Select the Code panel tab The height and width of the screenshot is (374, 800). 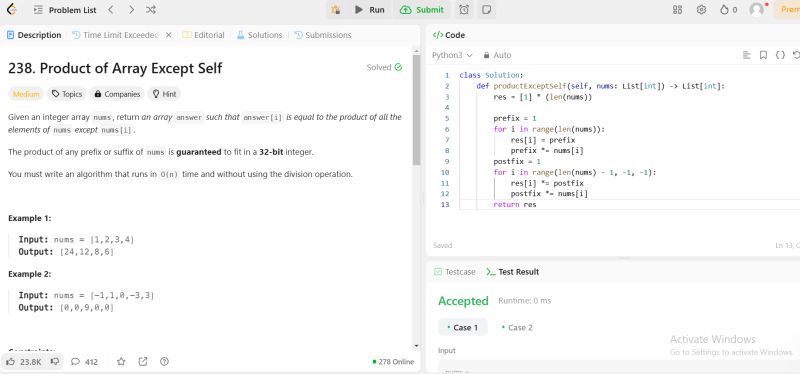point(448,35)
